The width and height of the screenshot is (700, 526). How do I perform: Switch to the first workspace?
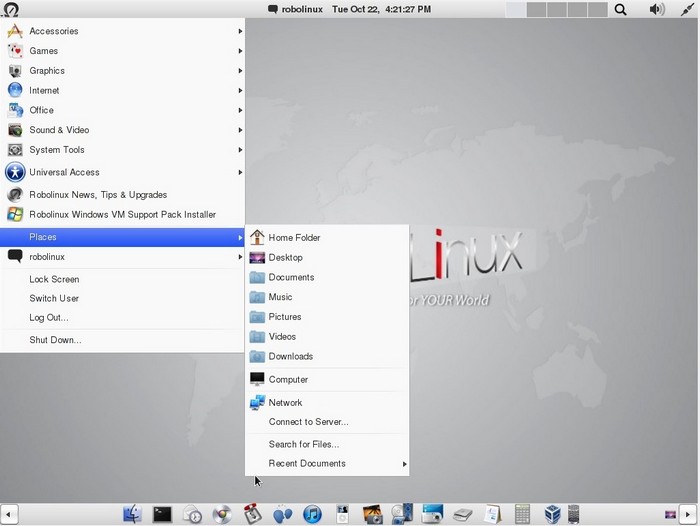click(516, 9)
